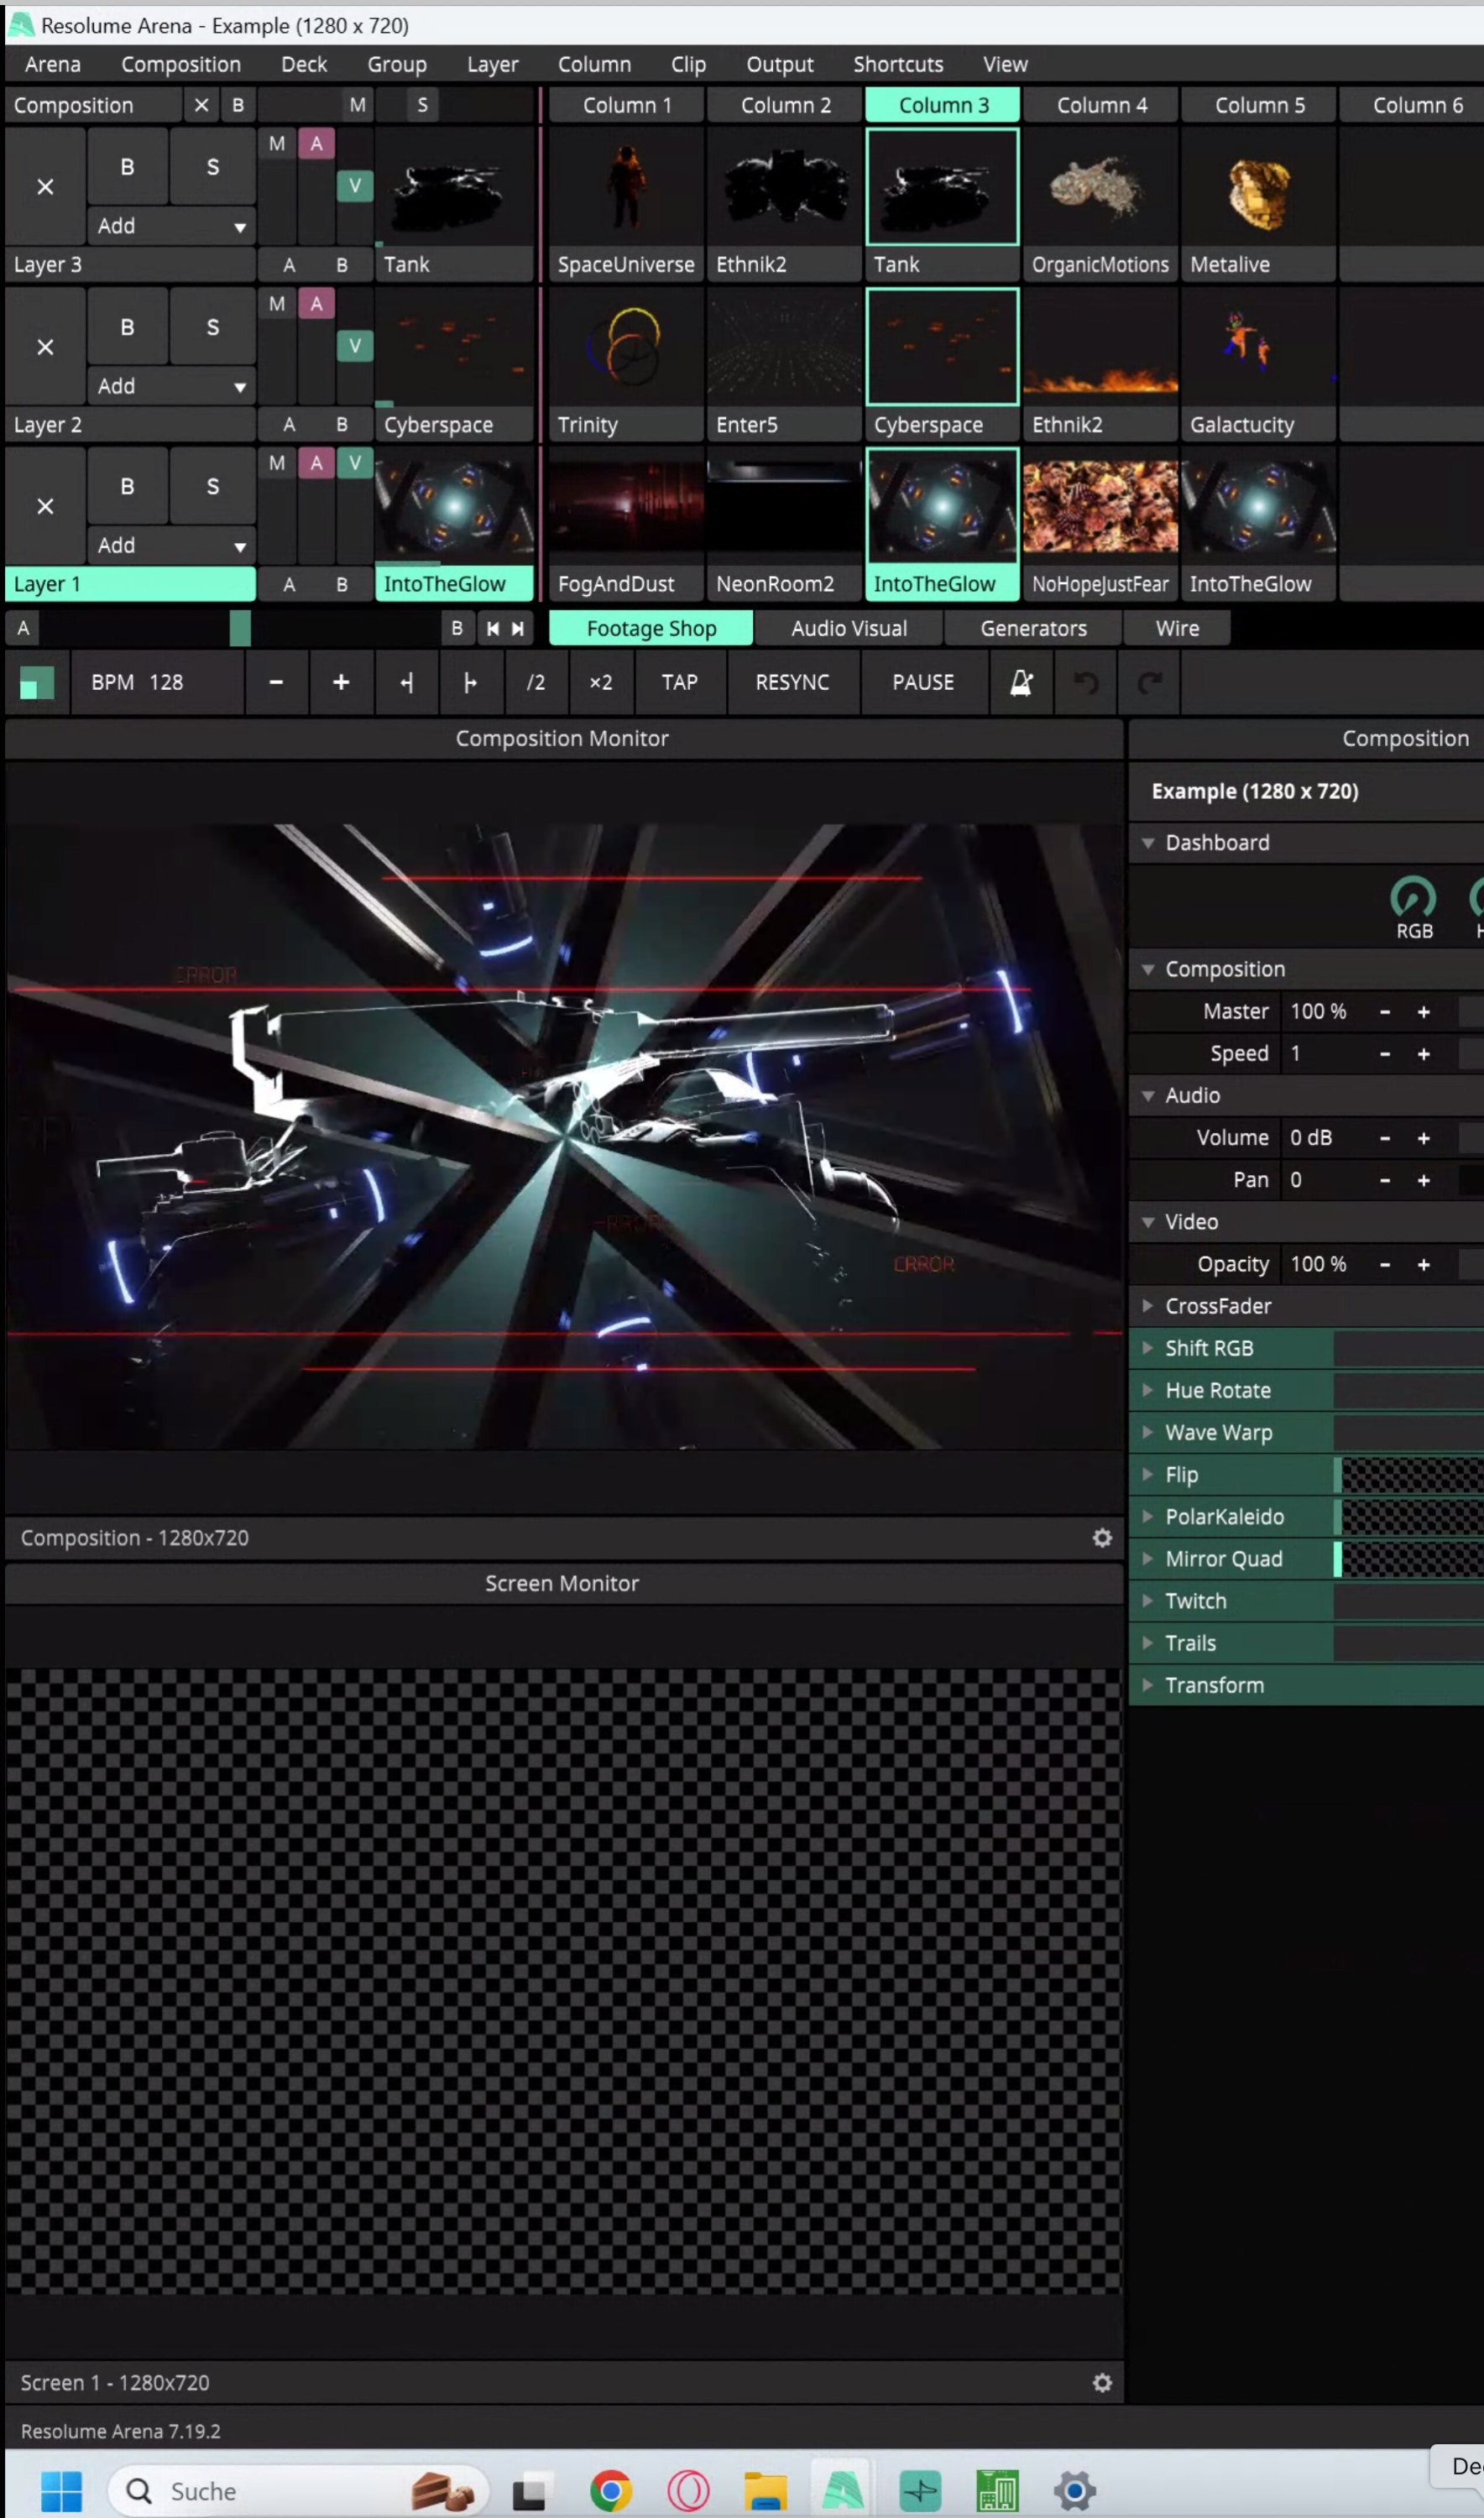Open Composition Monitor settings gear
The image size is (1484, 2518).
tap(1102, 1538)
